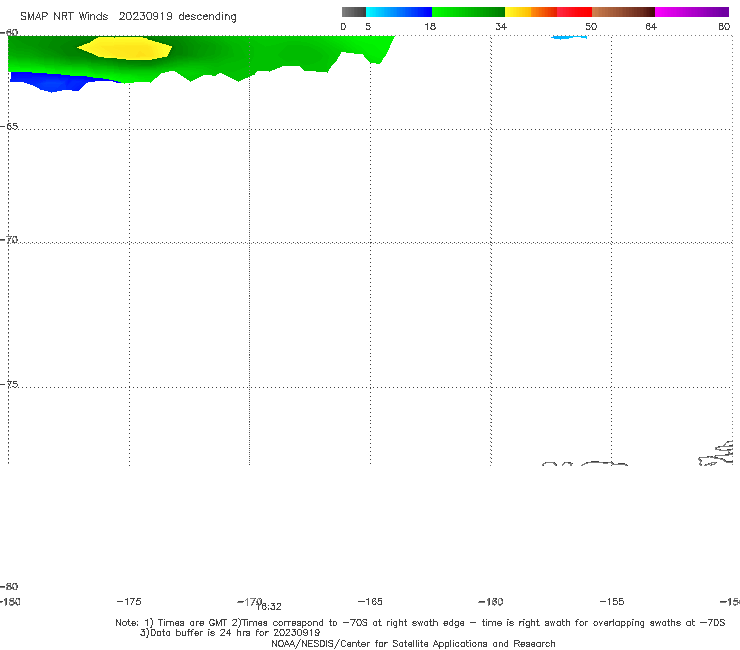This screenshot has height=650, width=740.
Task: Click the color bar label '50'
Action: 591,26
